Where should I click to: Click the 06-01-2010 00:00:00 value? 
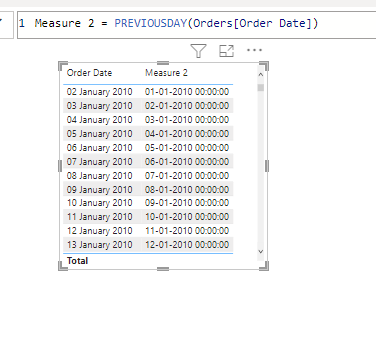click(x=187, y=162)
